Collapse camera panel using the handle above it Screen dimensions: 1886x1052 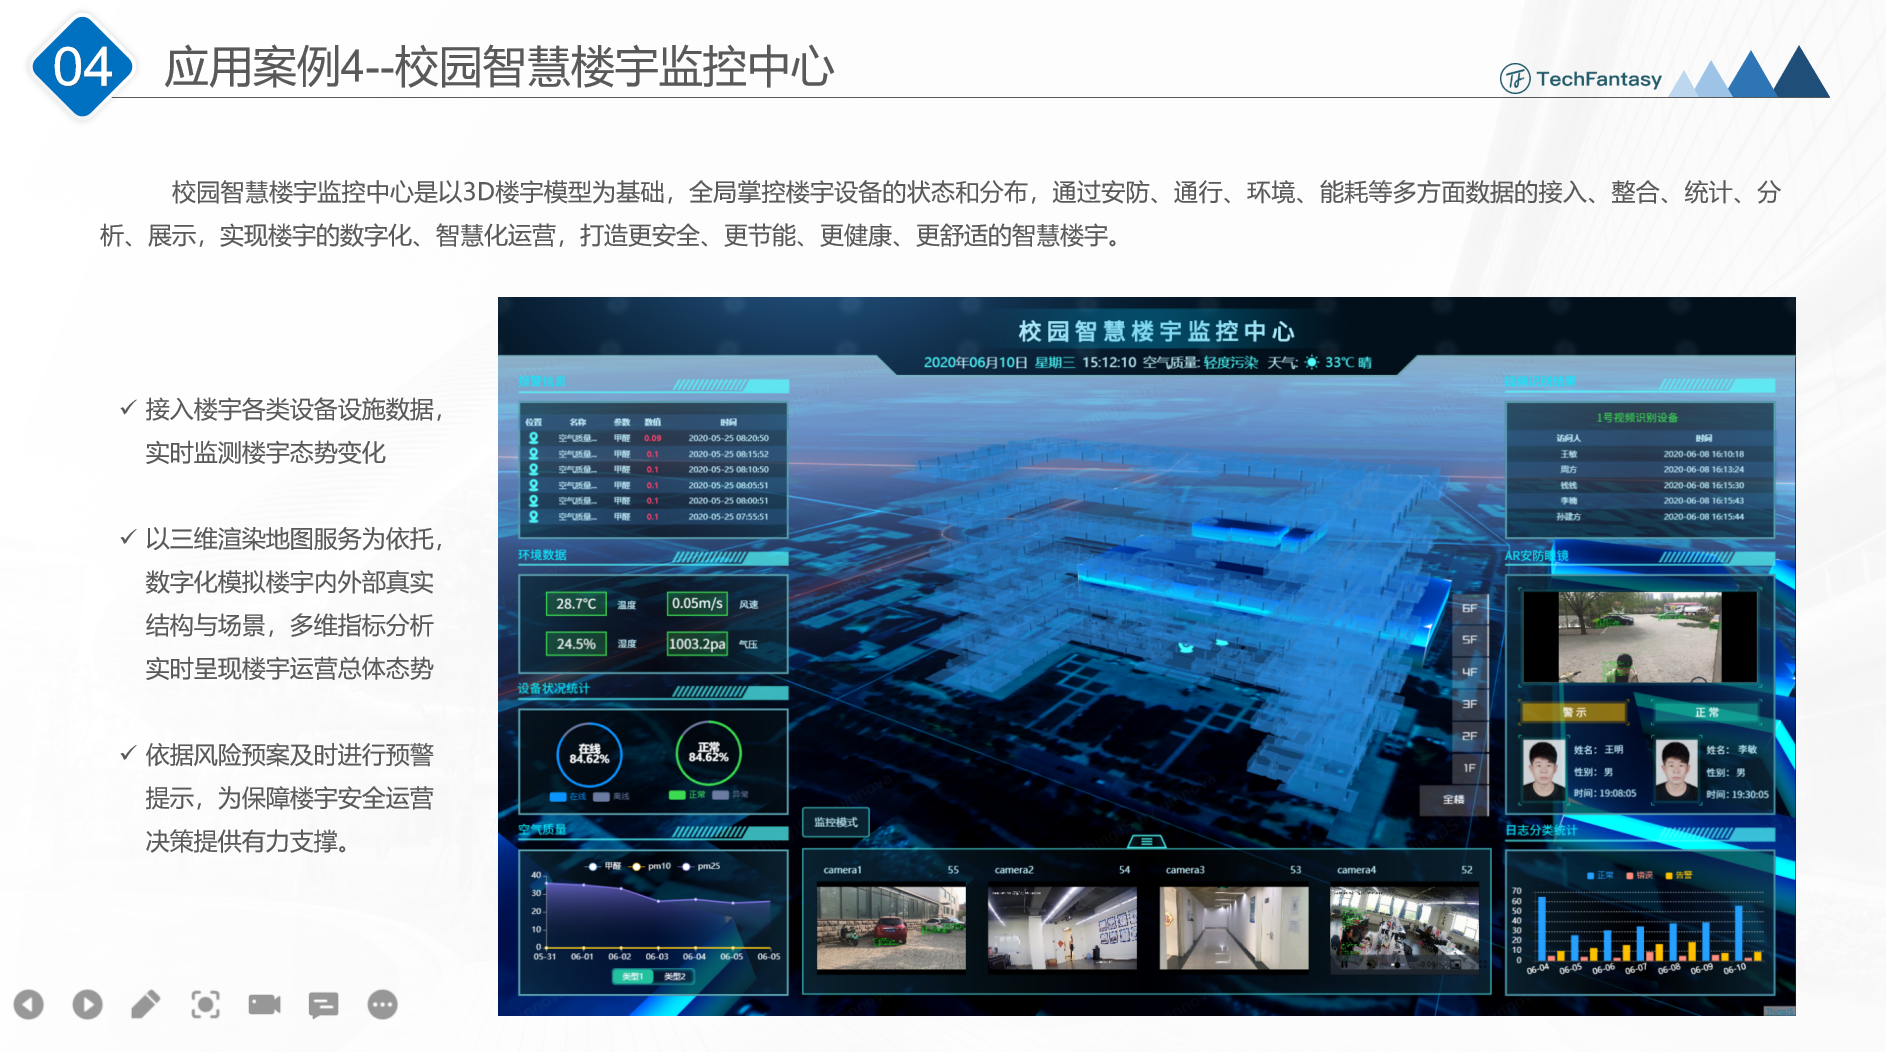pos(1147,841)
